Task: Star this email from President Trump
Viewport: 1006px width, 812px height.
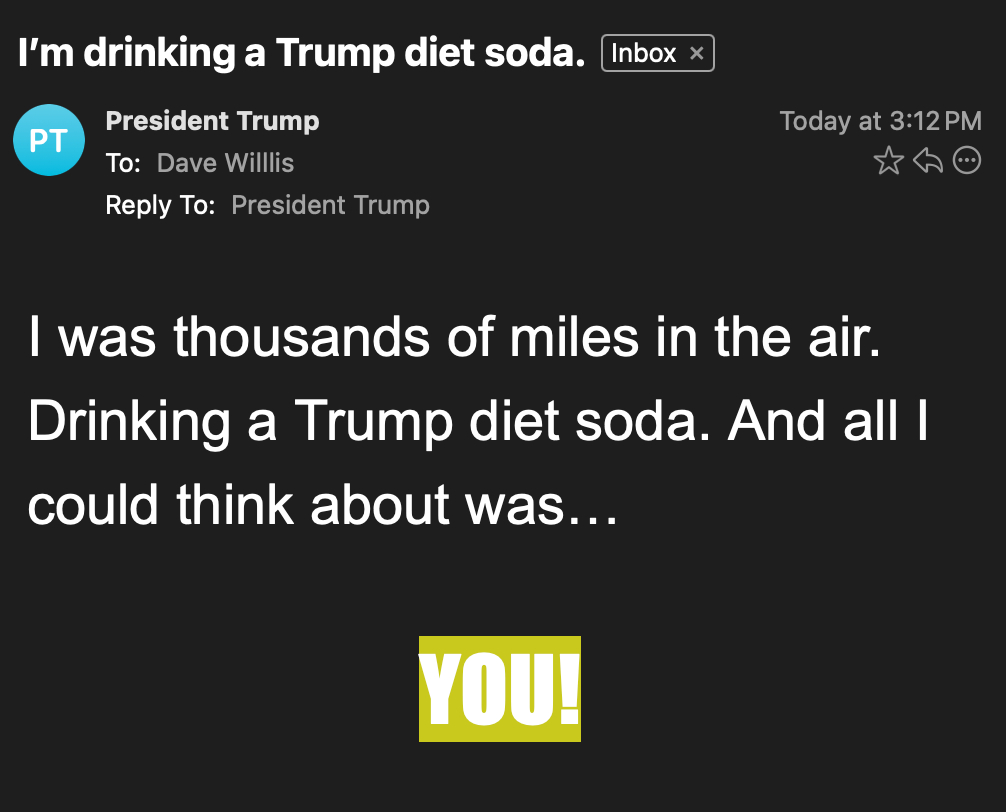Action: coord(888,161)
